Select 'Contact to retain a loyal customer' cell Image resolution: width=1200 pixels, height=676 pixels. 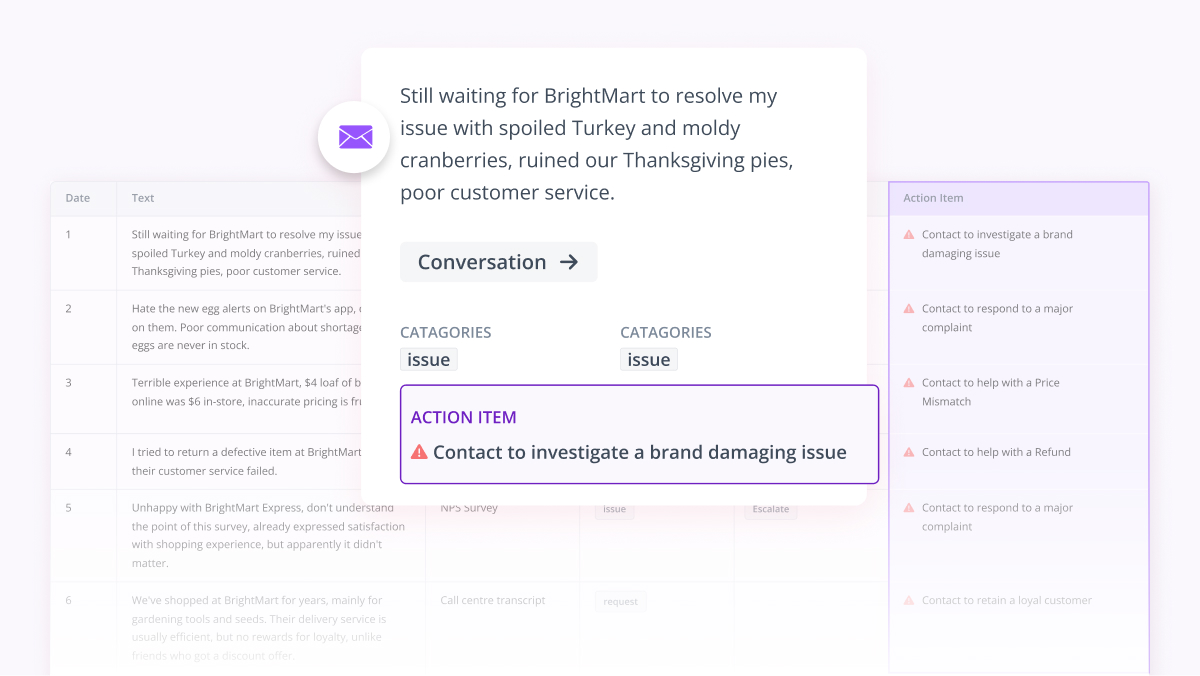1007,600
